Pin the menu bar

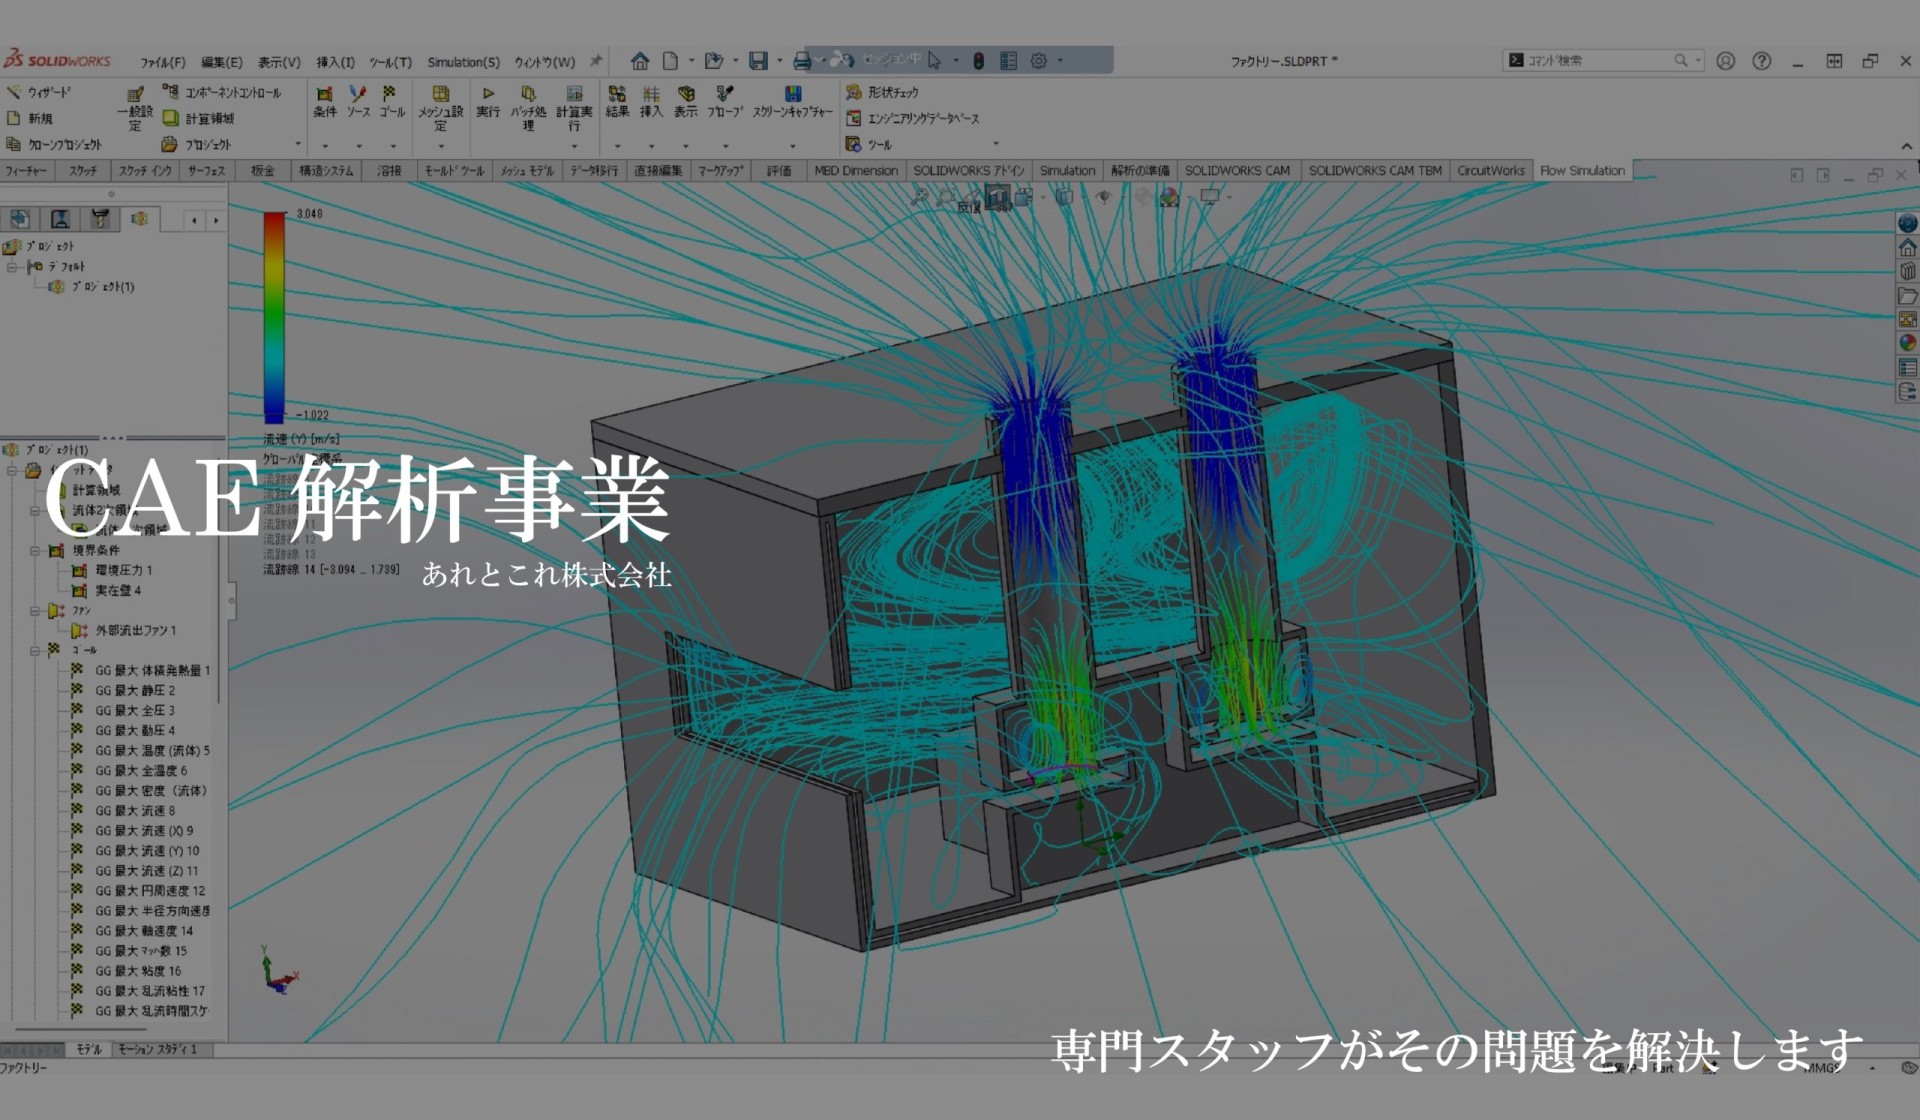596,61
